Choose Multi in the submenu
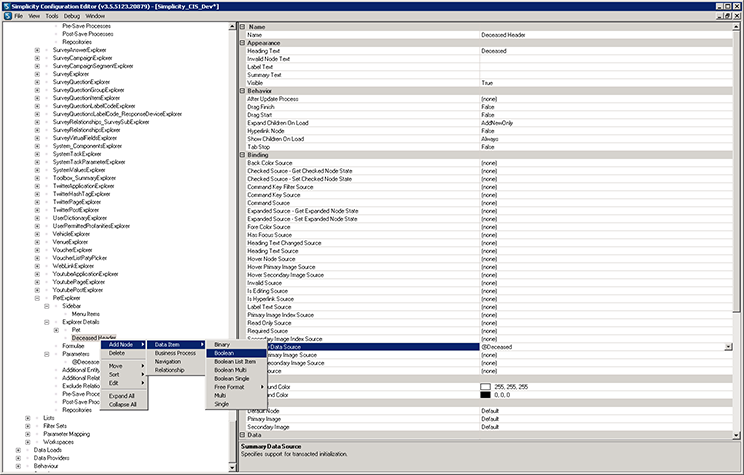This screenshot has width=744, height=475. (x=236, y=395)
